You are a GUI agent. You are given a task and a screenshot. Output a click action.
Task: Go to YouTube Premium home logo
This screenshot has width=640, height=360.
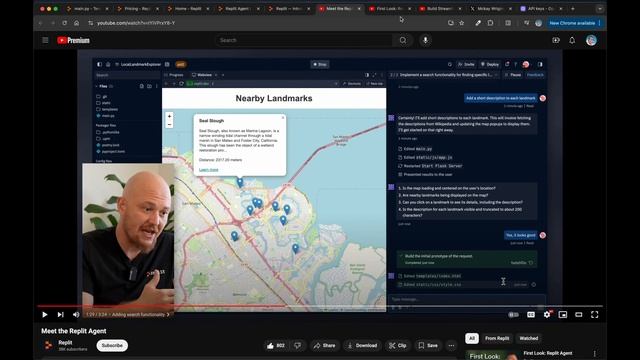point(73,40)
